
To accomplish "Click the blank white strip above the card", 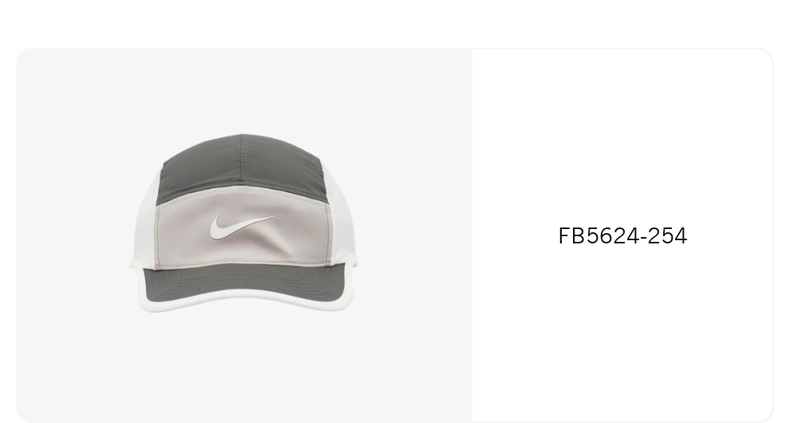I will click(x=395, y=23).
